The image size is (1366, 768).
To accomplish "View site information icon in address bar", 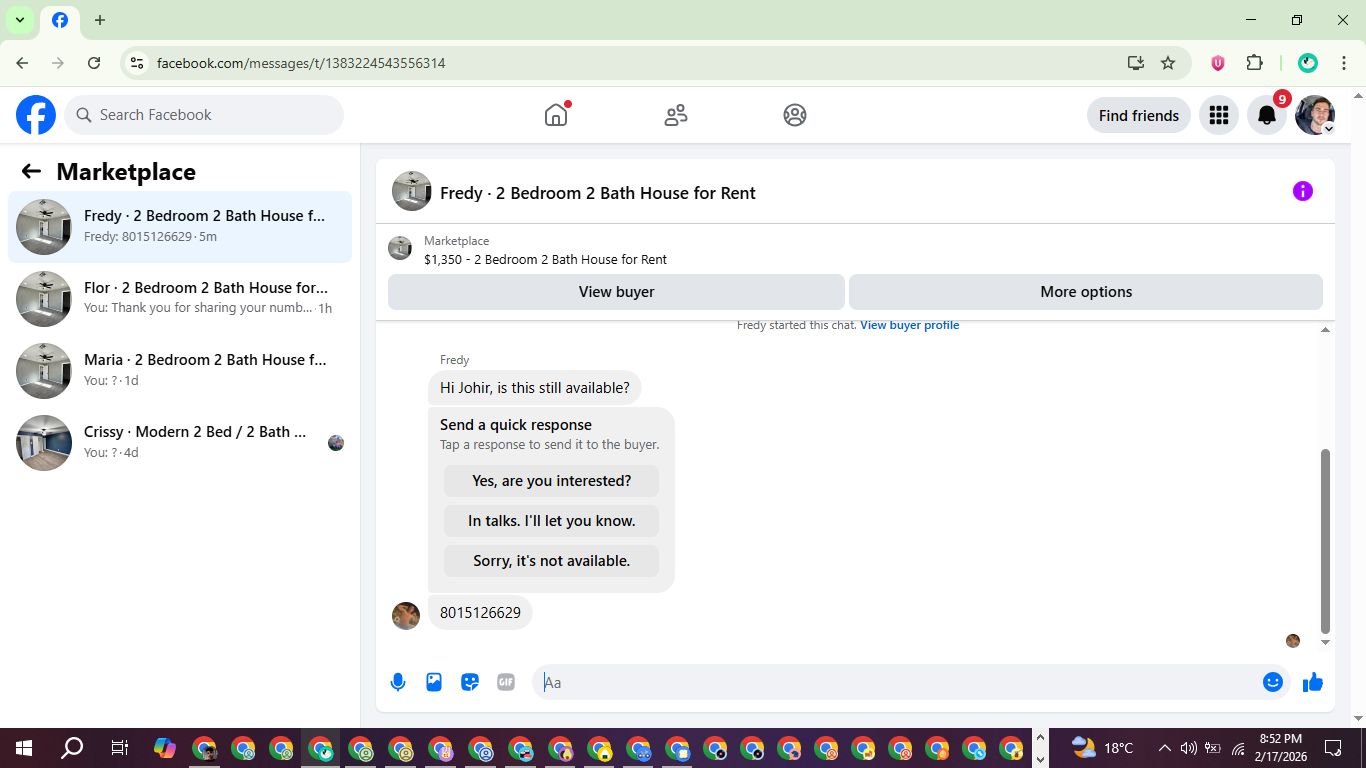I will click(x=137, y=63).
